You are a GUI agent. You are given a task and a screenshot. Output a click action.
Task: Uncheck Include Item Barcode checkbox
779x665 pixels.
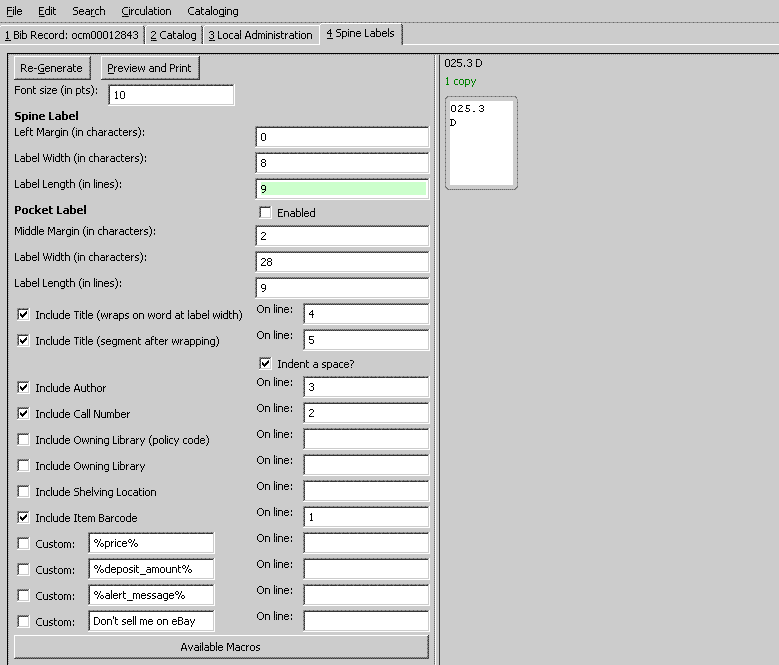tap(24, 518)
